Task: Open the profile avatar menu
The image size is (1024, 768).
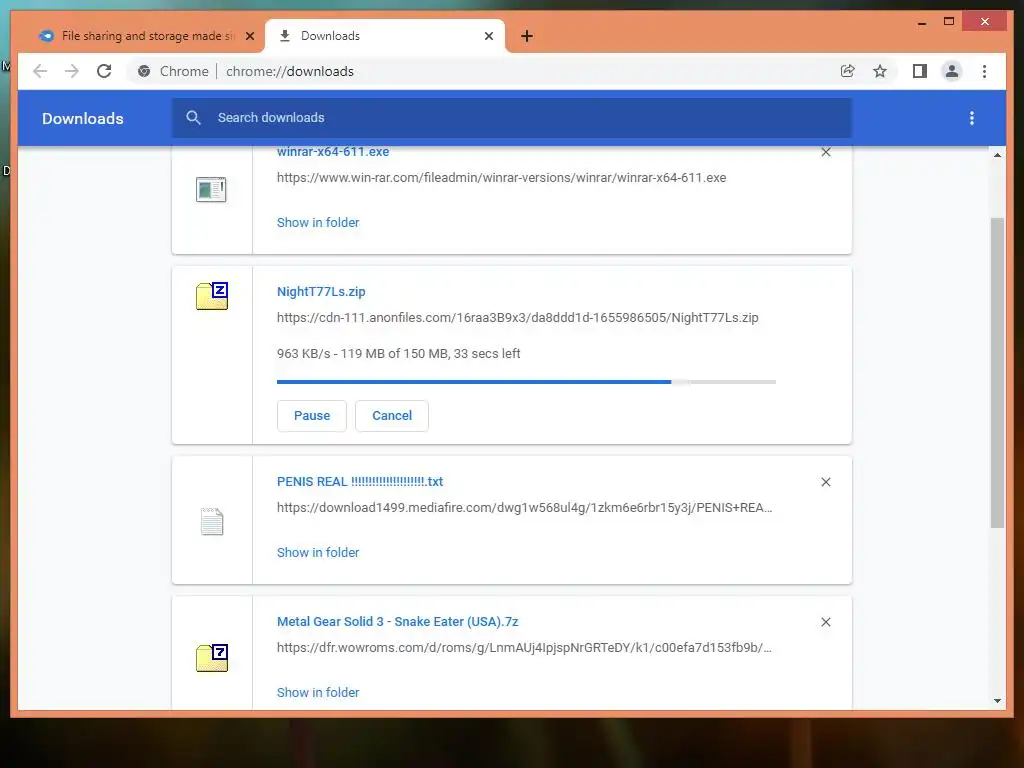Action: point(952,71)
